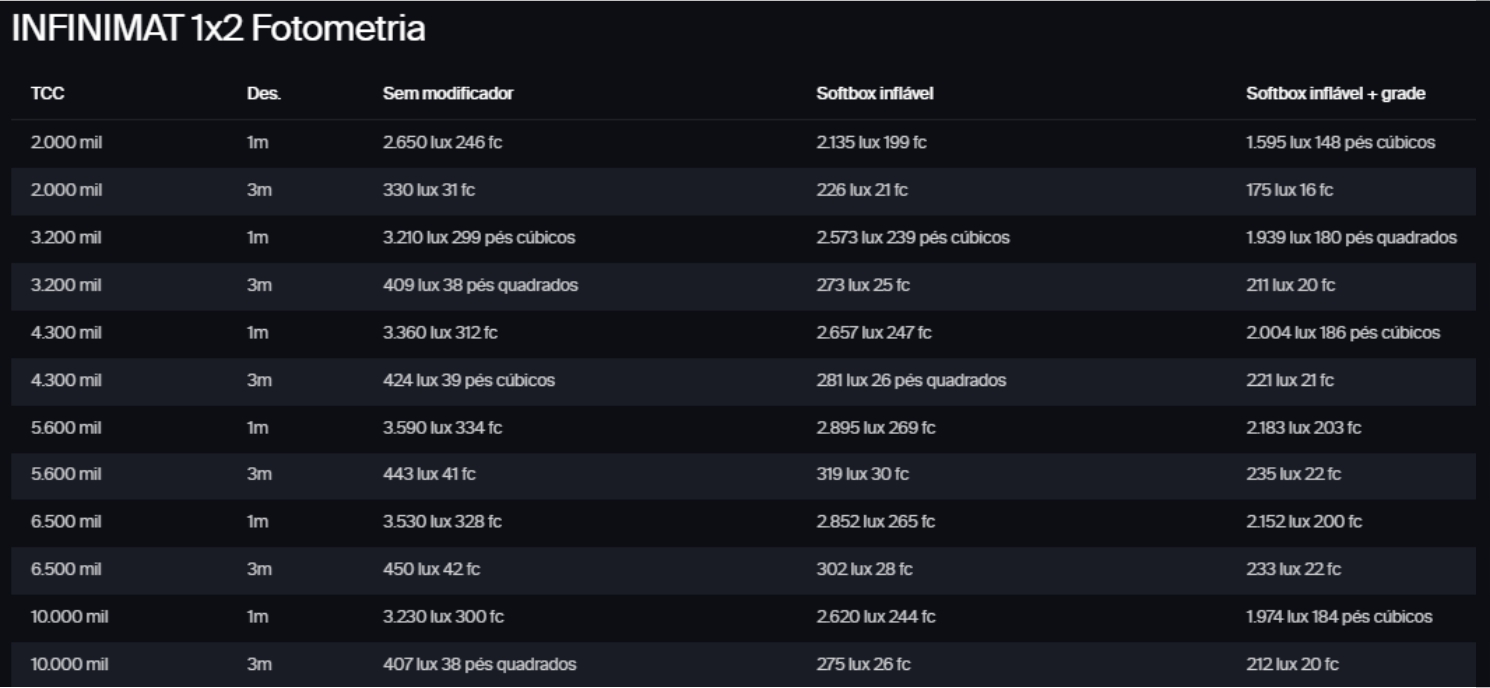
Task: Click the TCC column header
Action: (48, 94)
